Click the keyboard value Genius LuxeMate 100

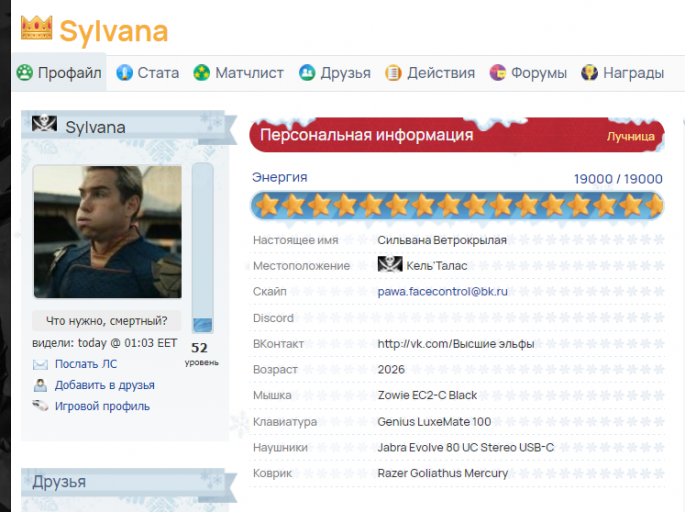pyautogui.click(x=434, y=422)
